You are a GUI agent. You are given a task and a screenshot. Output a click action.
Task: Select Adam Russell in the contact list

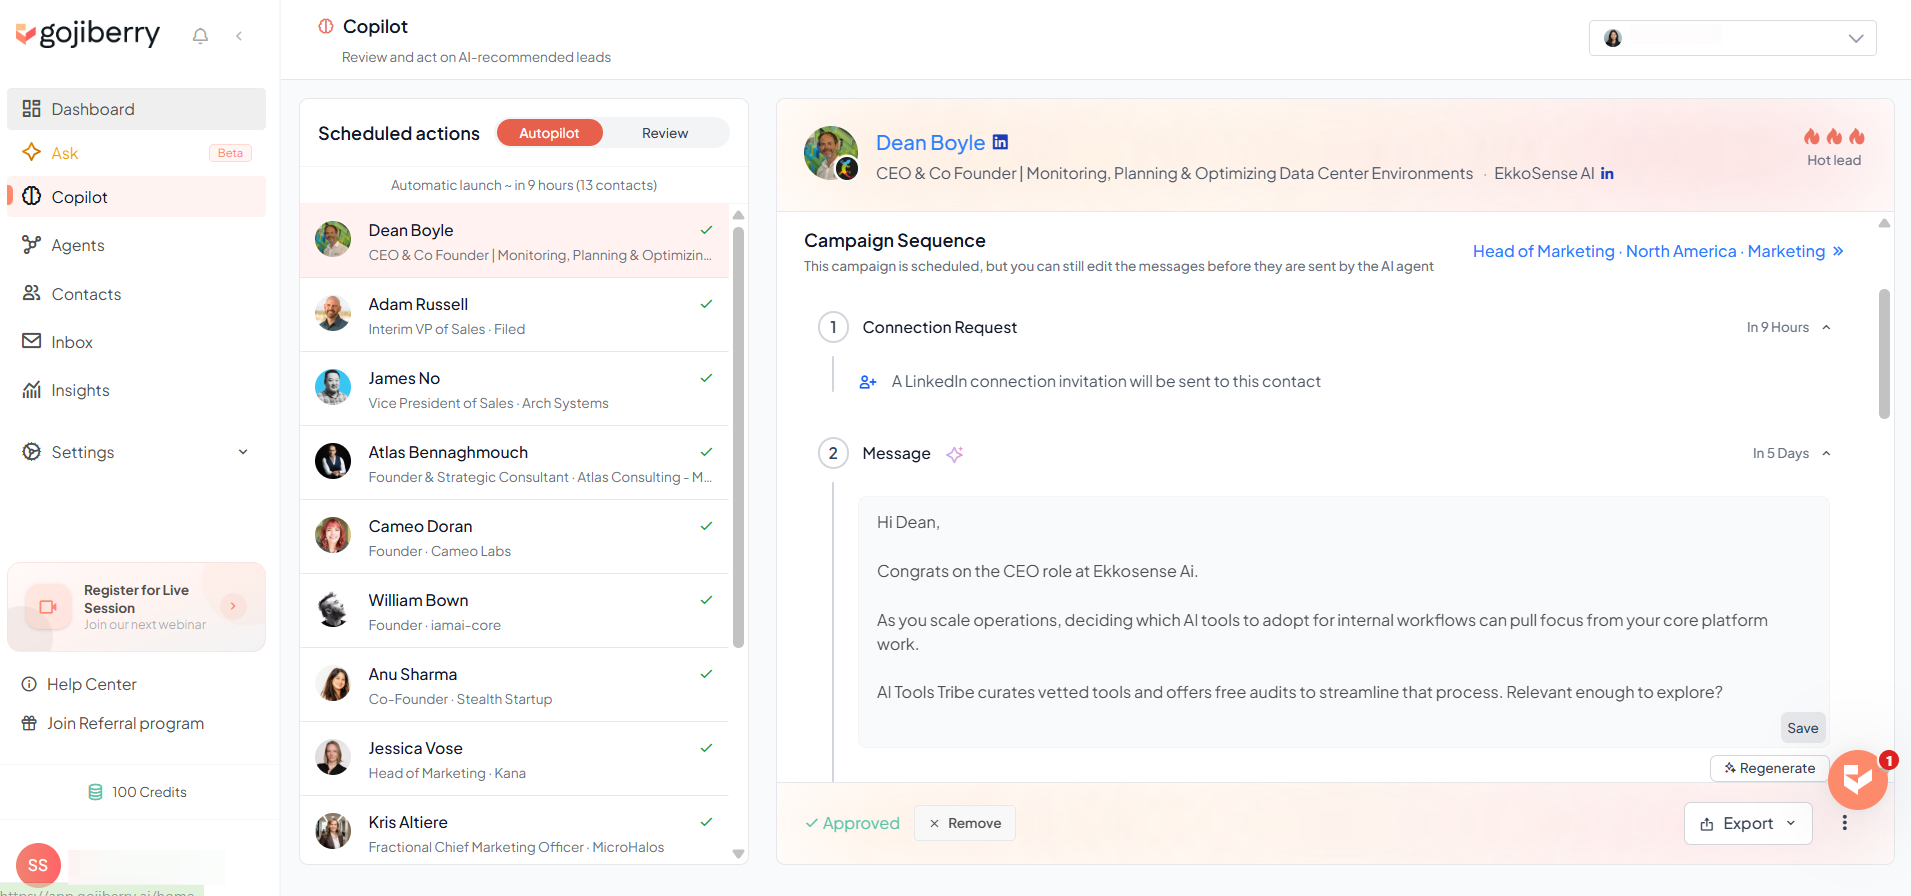[x=514, y=315]
